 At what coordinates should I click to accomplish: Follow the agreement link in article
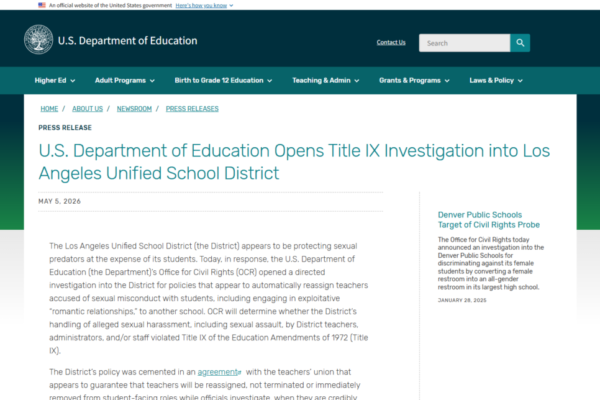point(217,372)
